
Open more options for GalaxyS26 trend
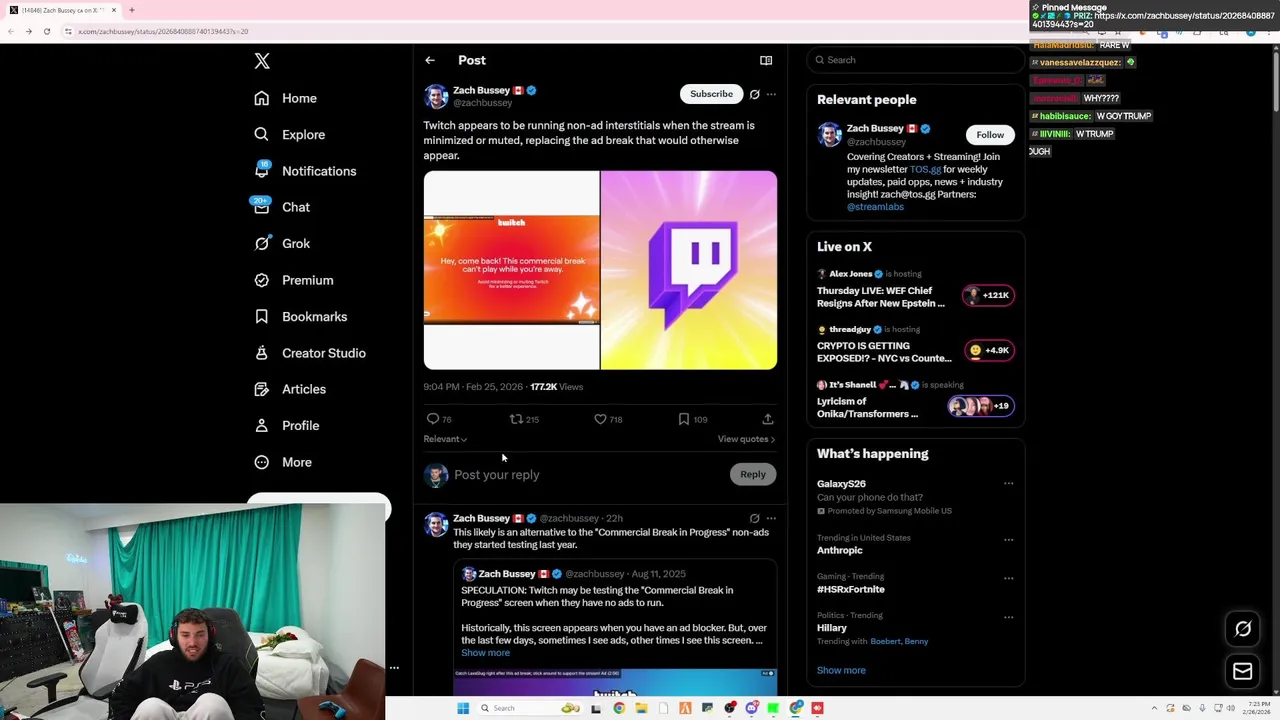point(1008,484)
